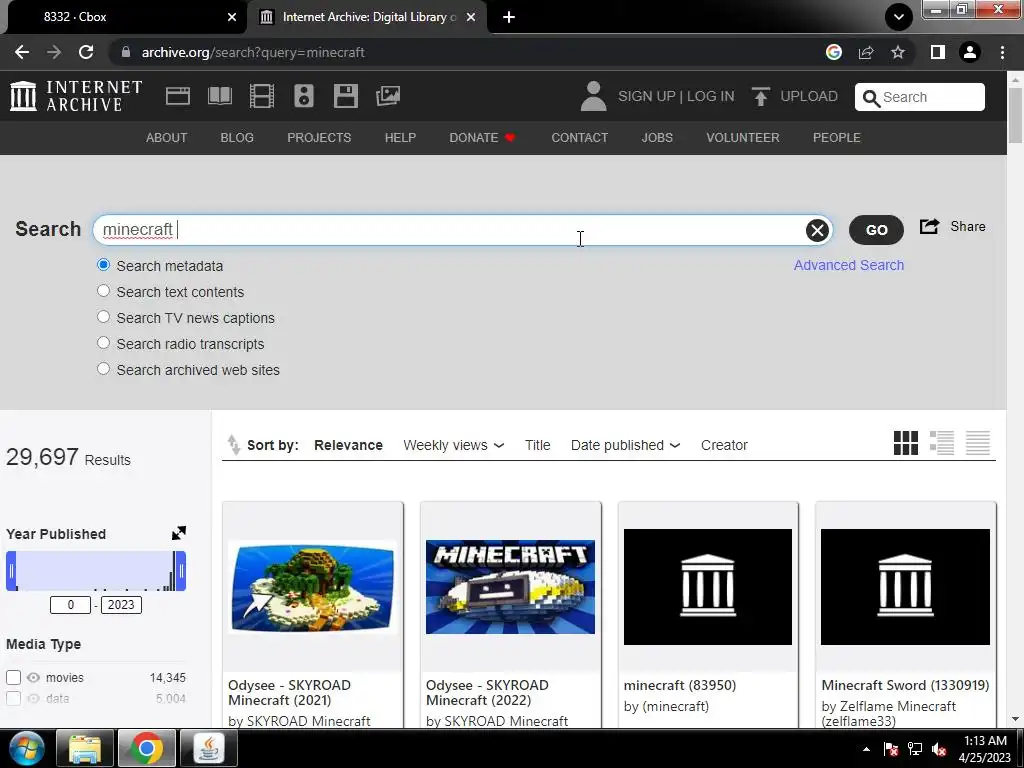Select Search metadata option
The width and height of the screenshot is (1024, 768).
point(103,265)
